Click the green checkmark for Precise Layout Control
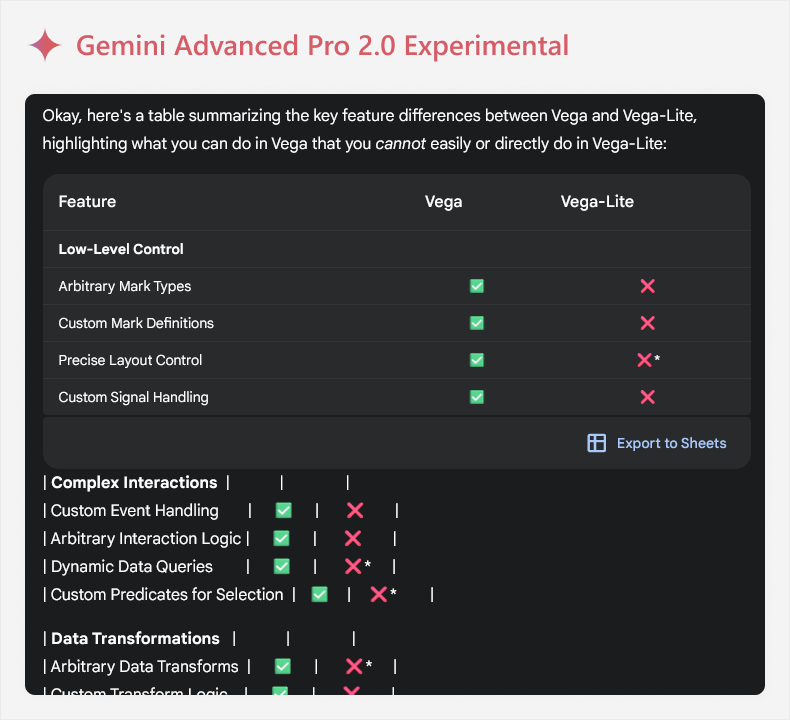 pos(477,360)
